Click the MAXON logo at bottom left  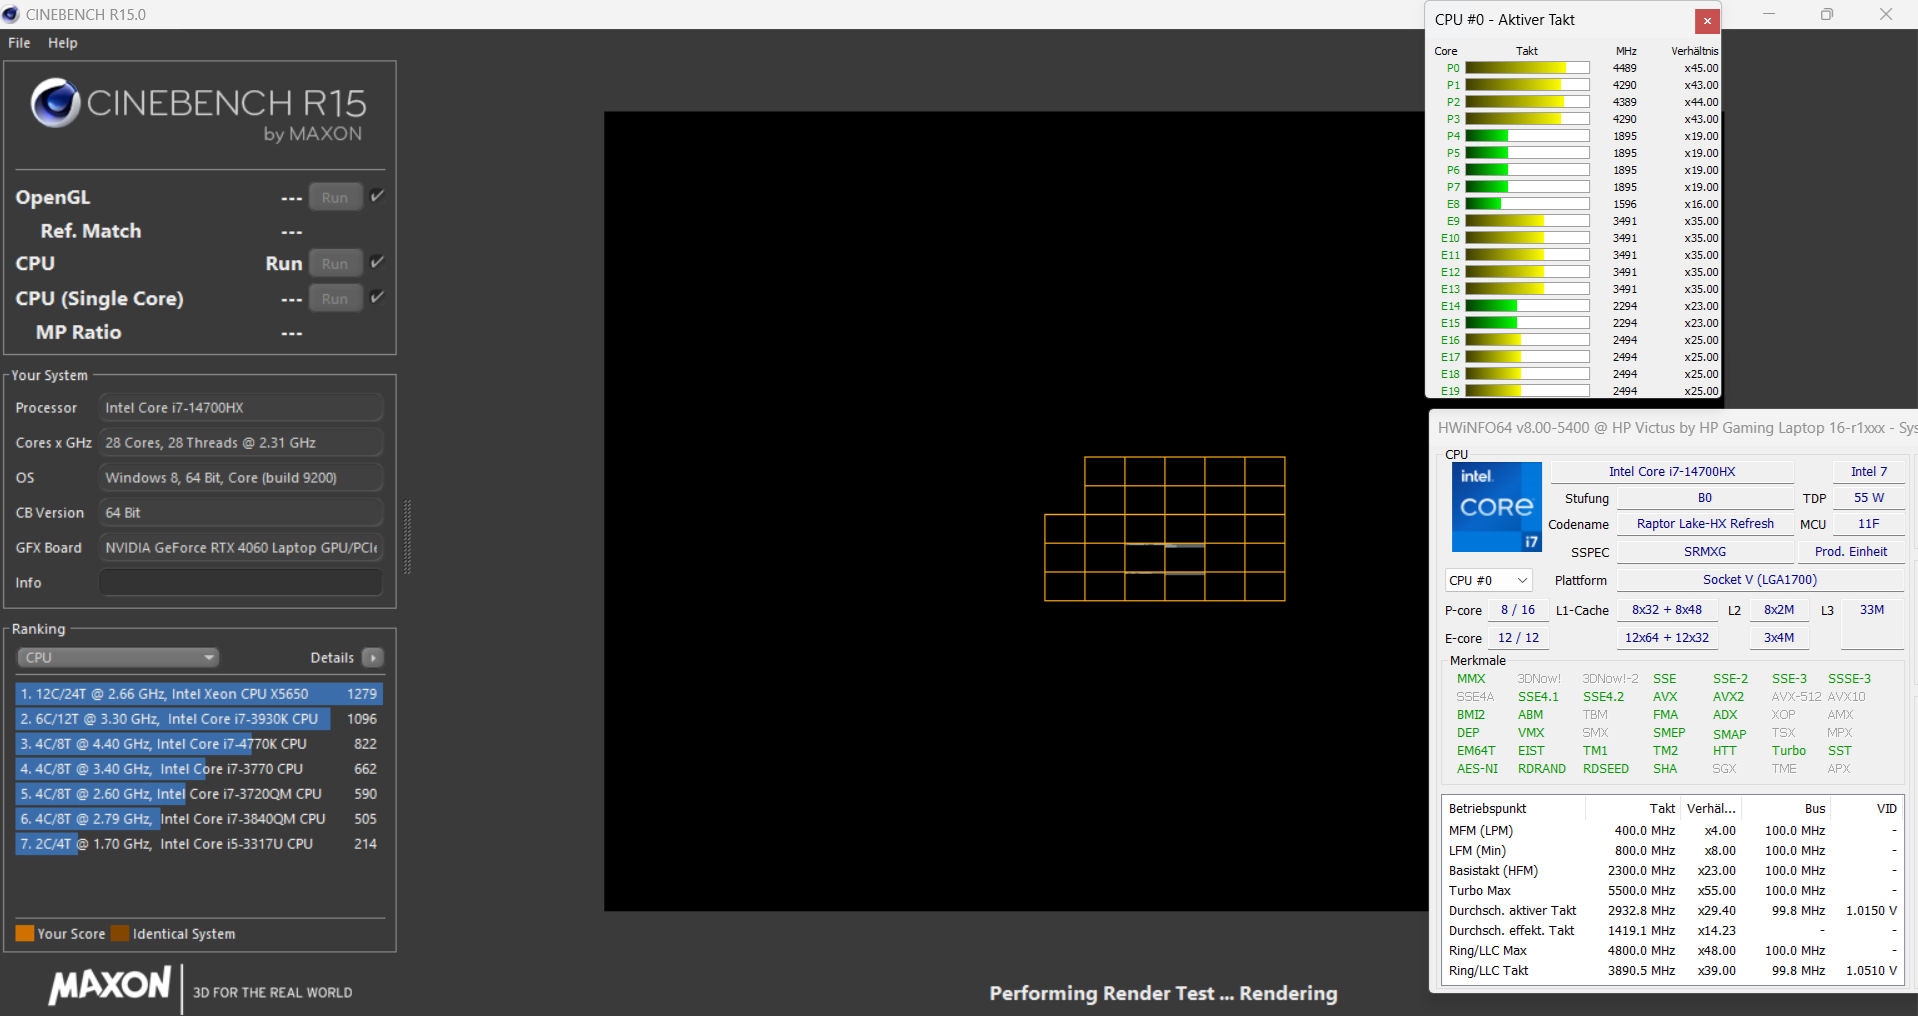click(110, 986)
